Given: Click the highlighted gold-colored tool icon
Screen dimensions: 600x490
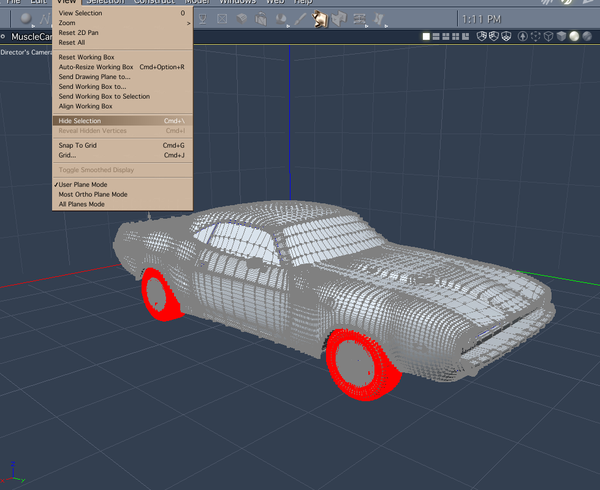Looking at the screenshot, I should pyautogui.click(x=320, y=19).
